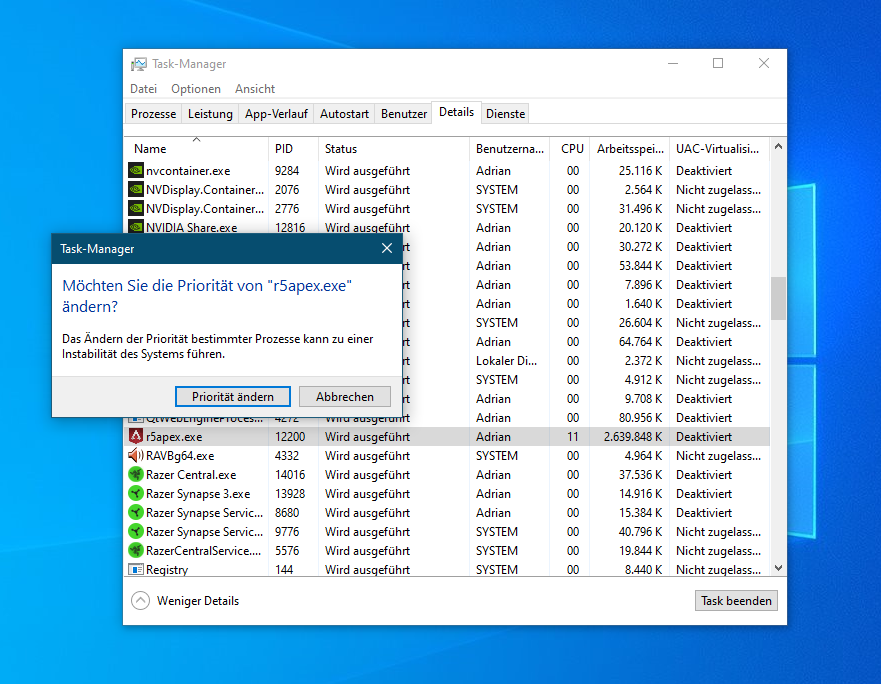The image size is (881, 684).
Task: Click the r5apex.exe Apex icon
Action: click(x=136, y=436)
